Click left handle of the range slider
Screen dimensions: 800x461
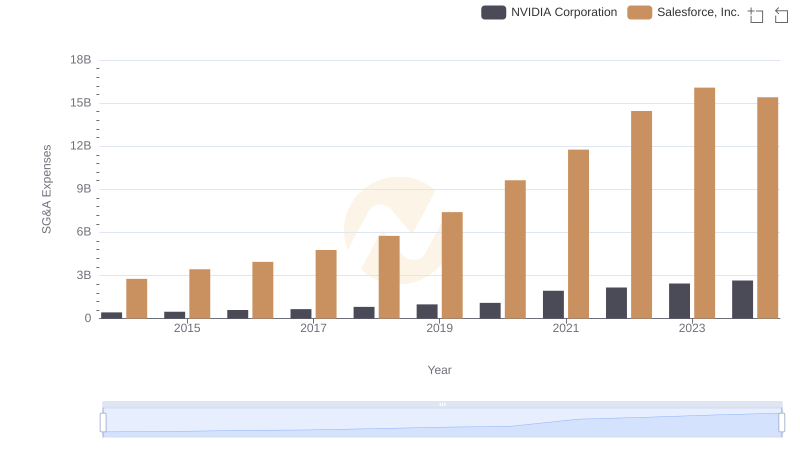point(103,423)
